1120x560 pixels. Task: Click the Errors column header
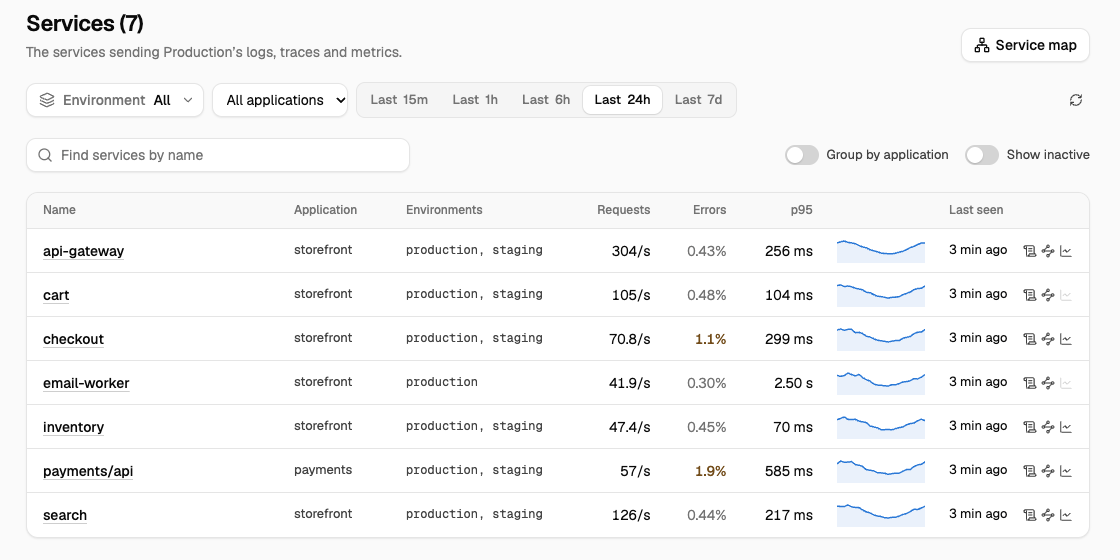[709, 210]
